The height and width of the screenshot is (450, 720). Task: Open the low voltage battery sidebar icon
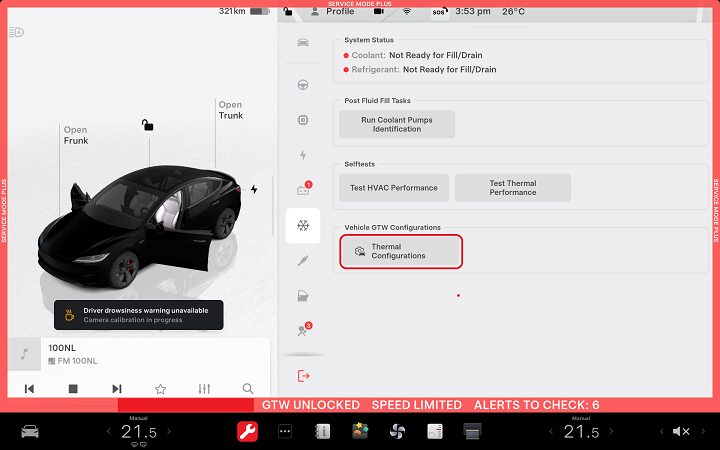click(303, 190)
